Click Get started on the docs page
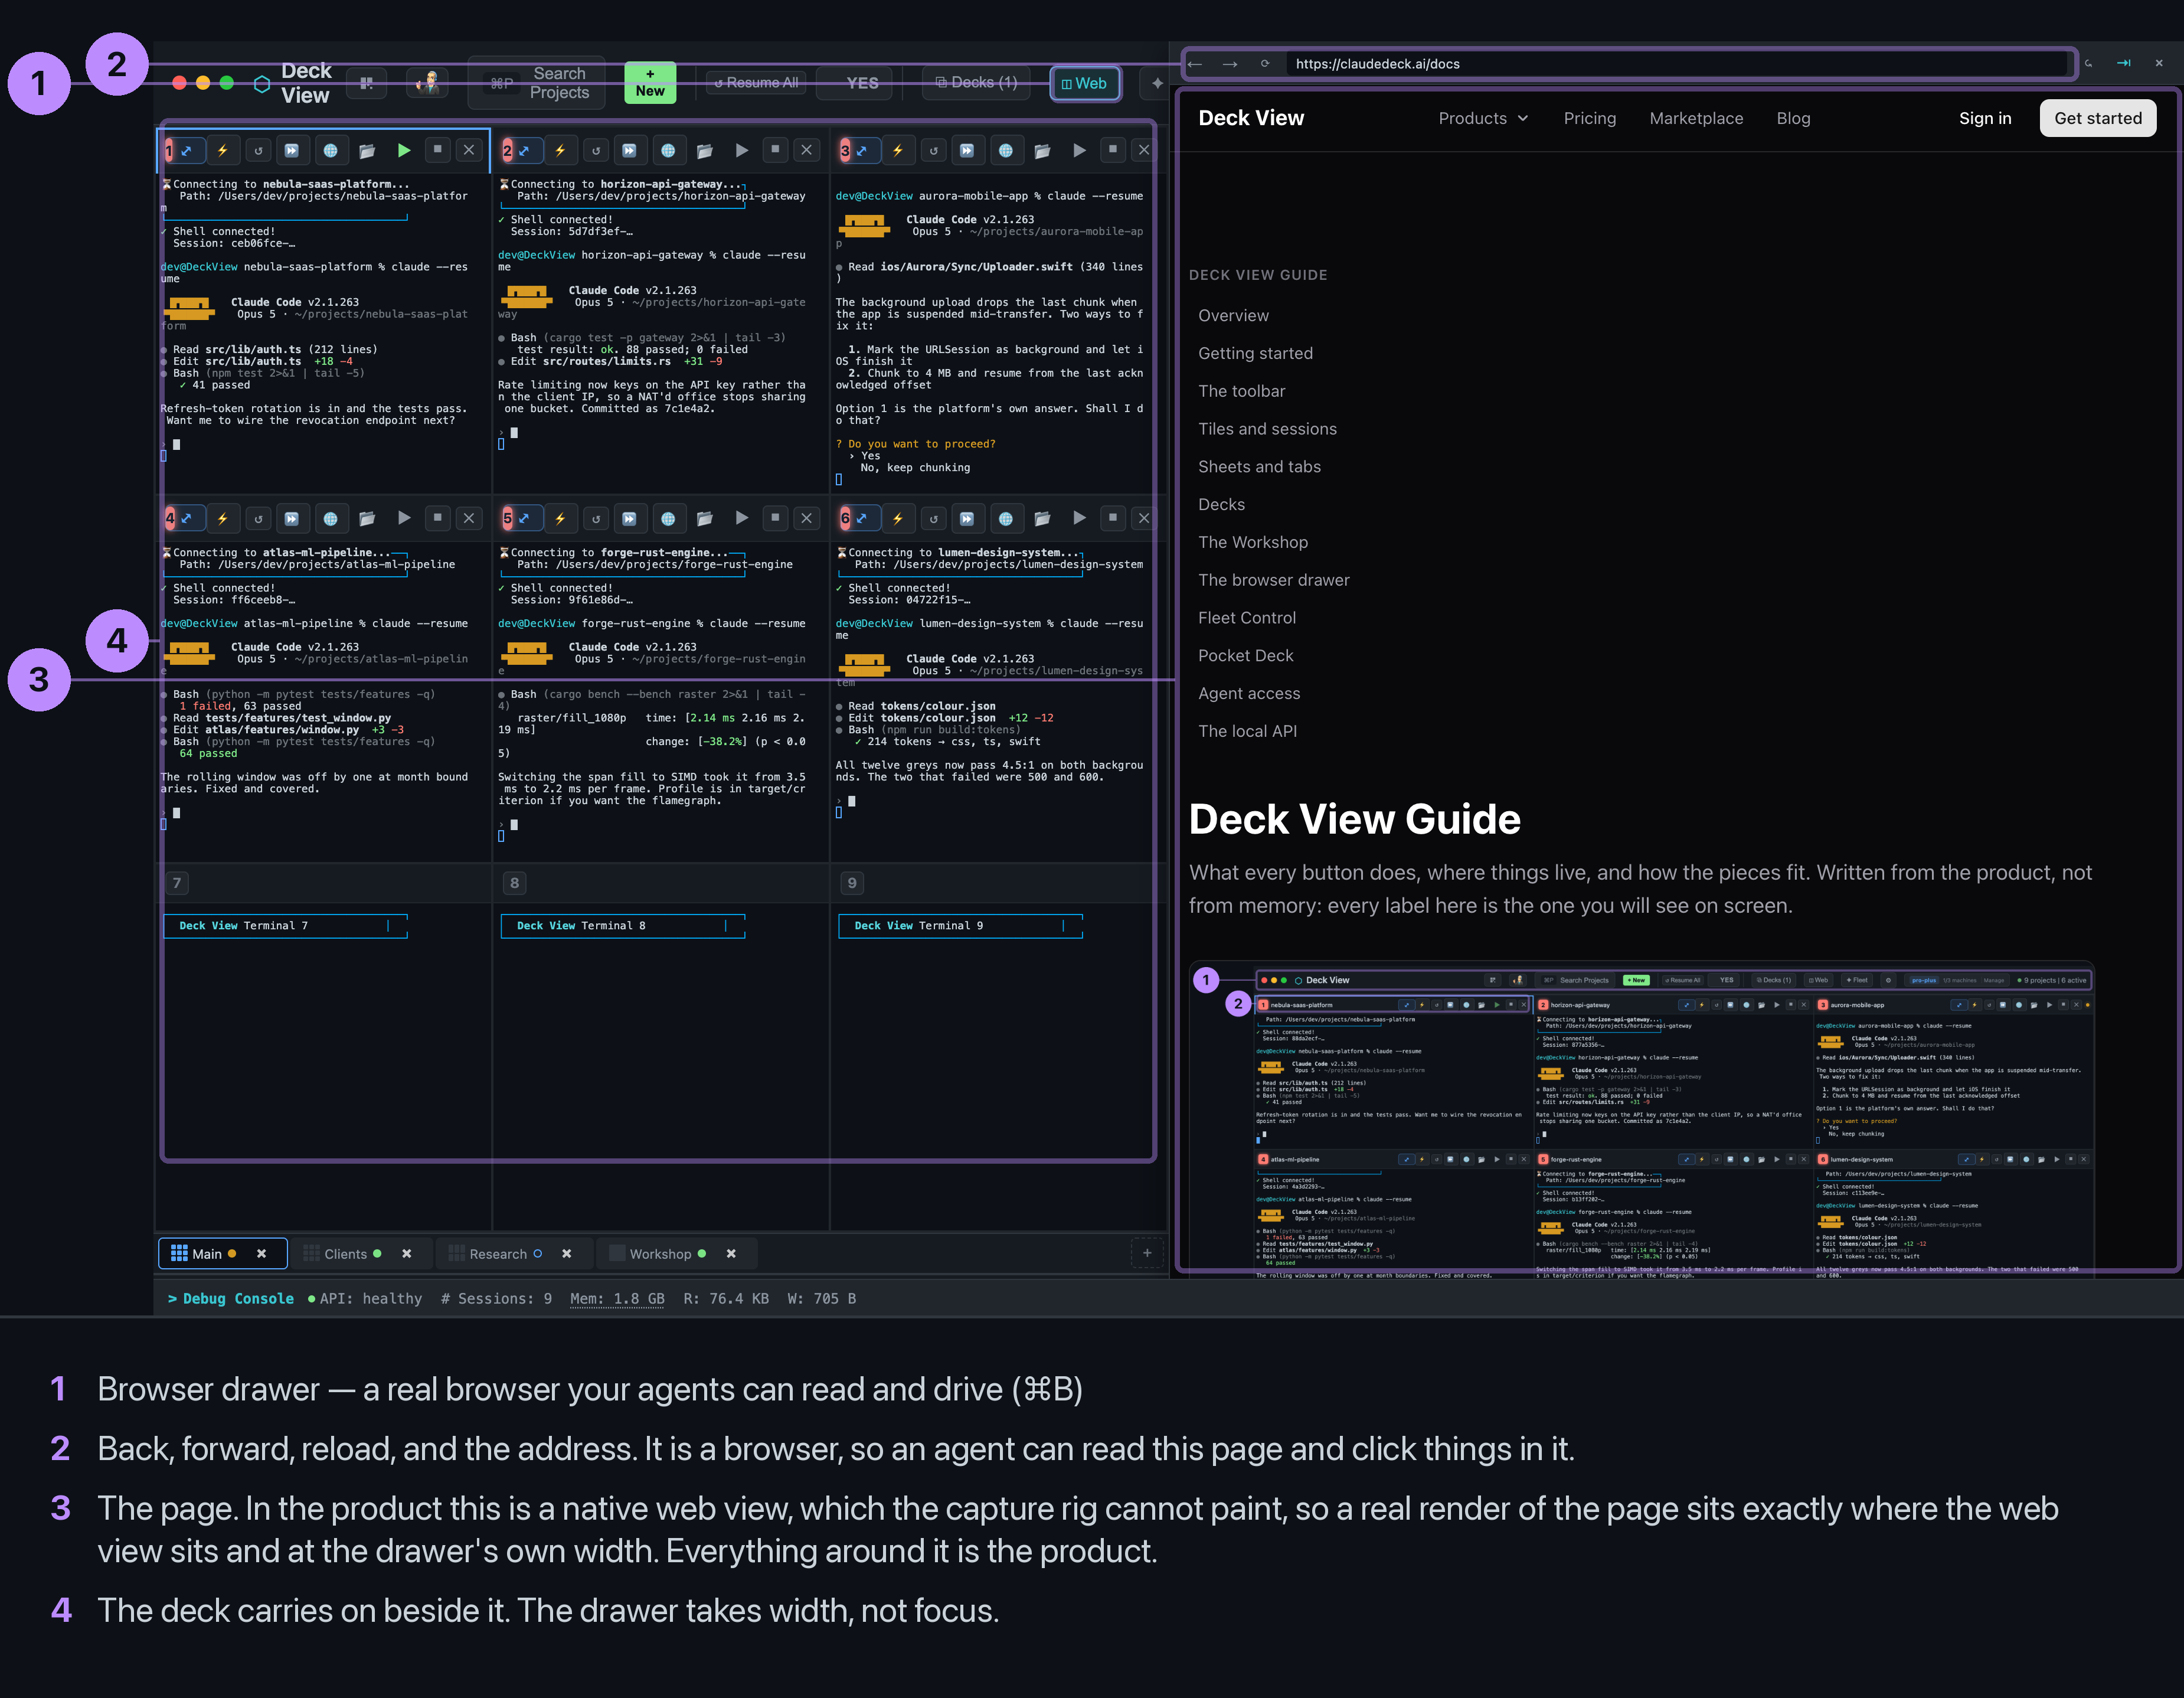The width and height of the screenshot is (2184, 1698). coord(2098,118)
